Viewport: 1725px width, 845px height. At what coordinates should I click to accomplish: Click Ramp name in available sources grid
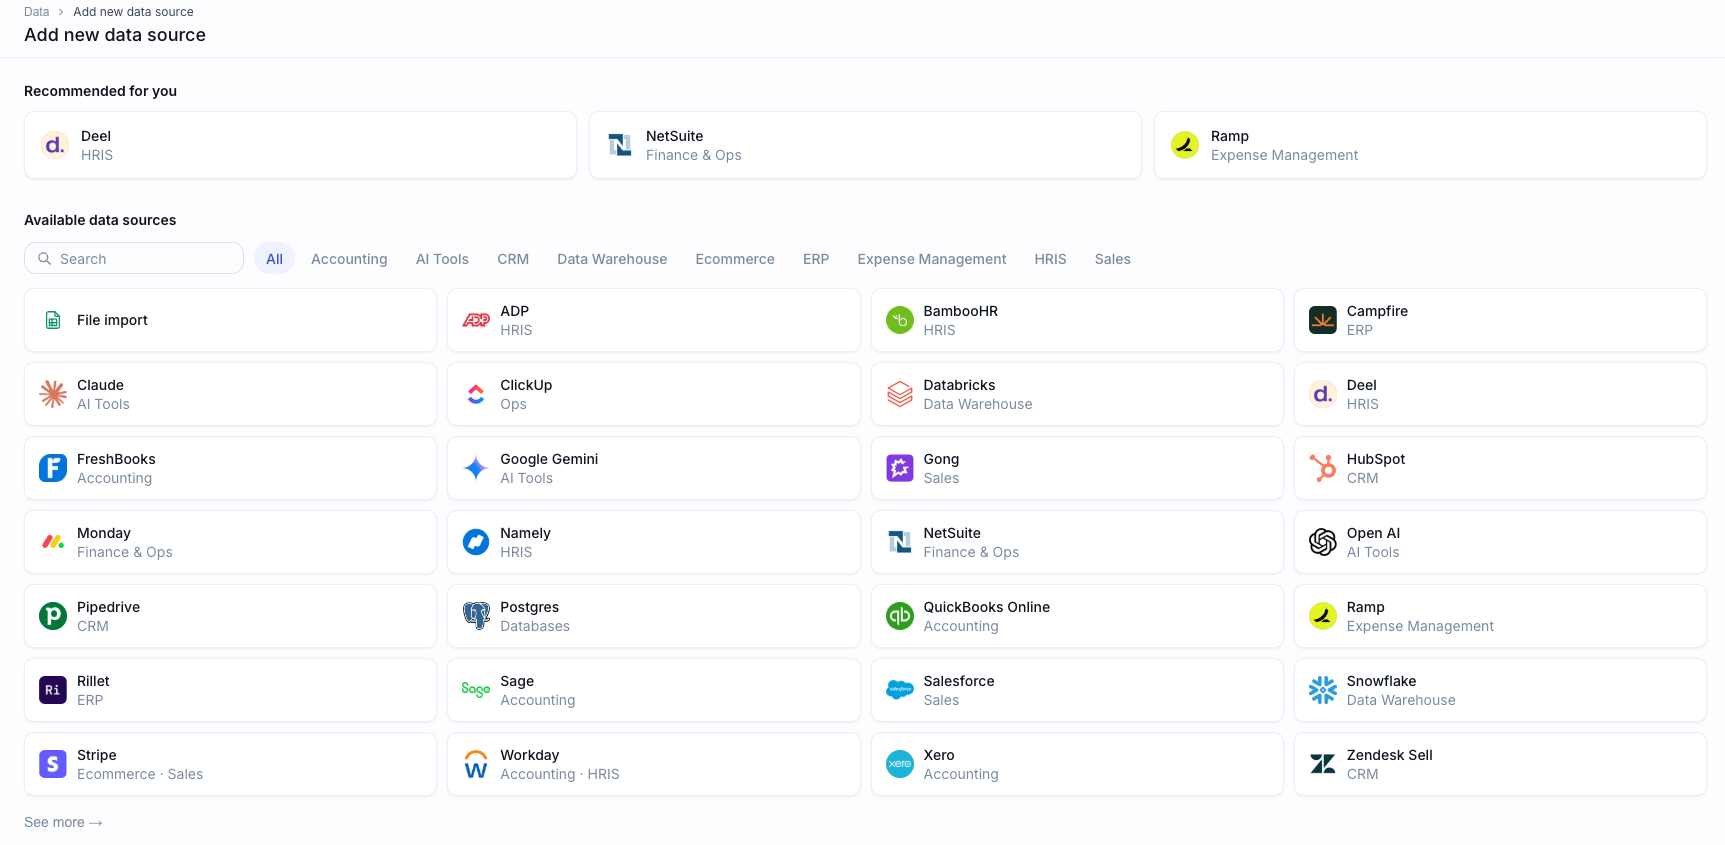tap(1365, 607)
